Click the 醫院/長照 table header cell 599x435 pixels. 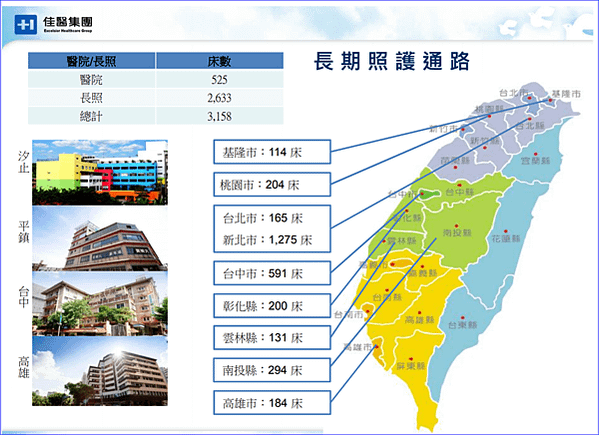click(92, 61)
